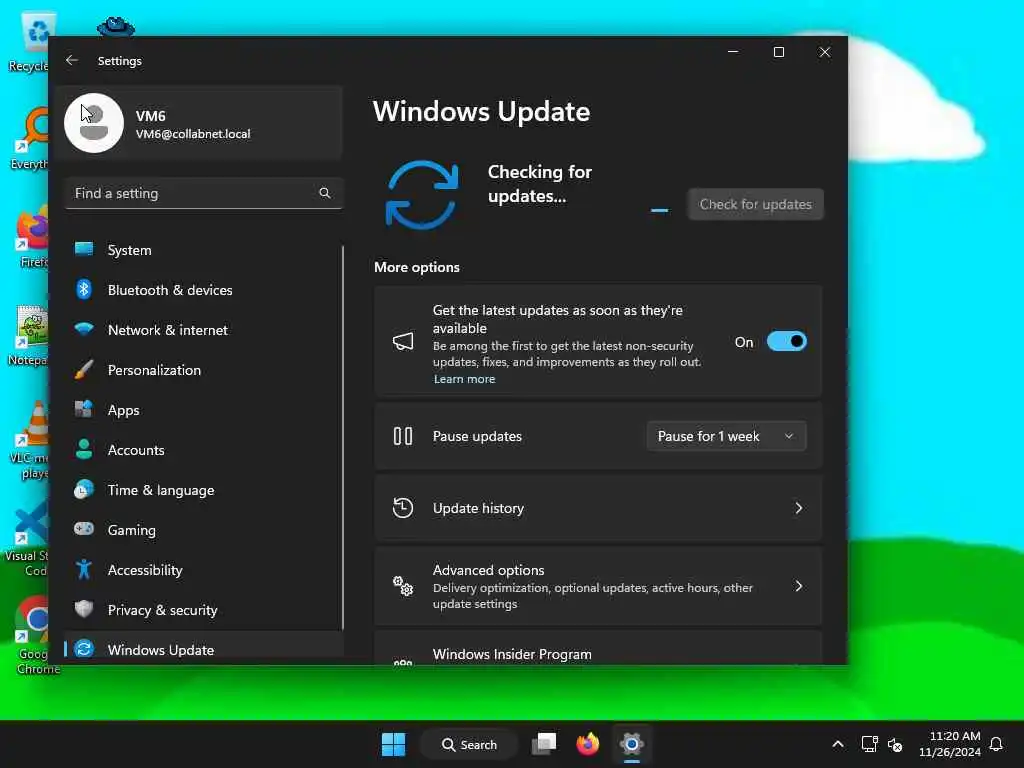Go to Privacy & security section label
The height and width of the screenshot is (768, 1024).
(x=163, y=610)
